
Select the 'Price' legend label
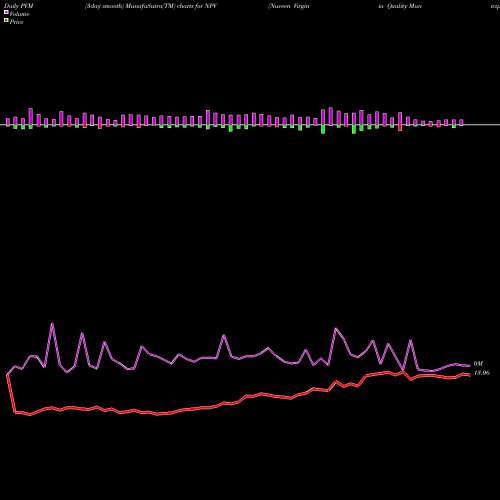(16, 22)
